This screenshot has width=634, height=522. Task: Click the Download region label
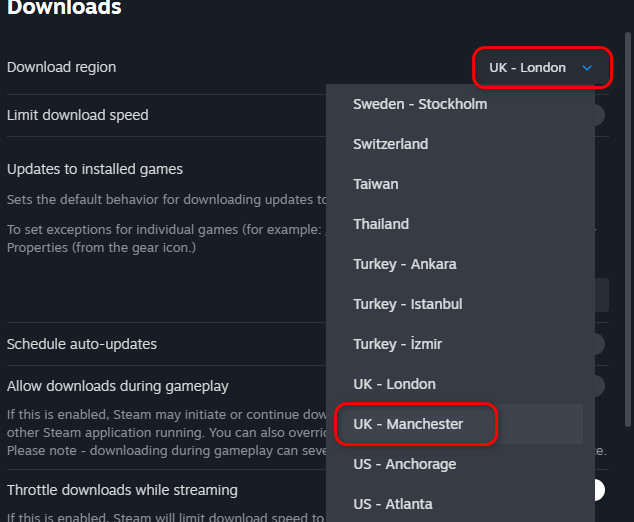coord(61,67)
